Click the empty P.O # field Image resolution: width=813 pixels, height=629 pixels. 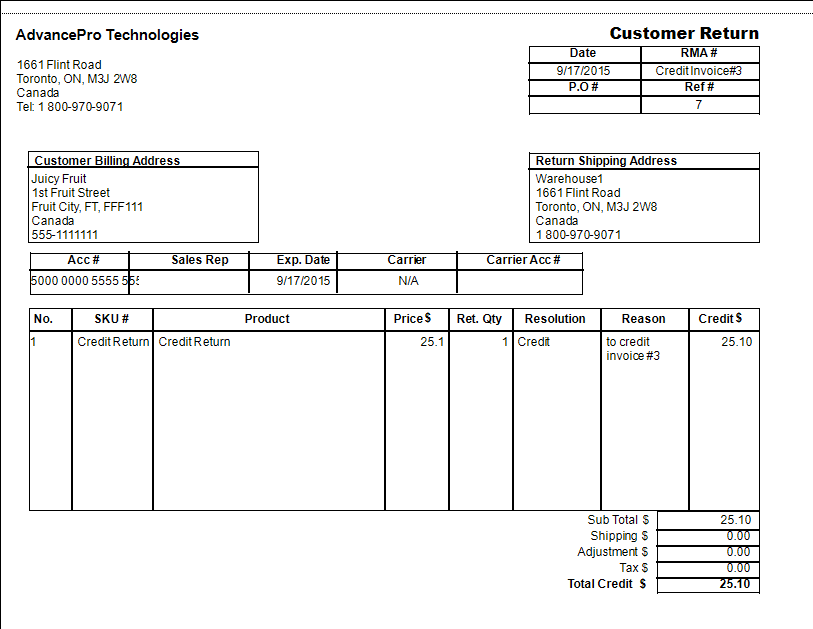583,102
